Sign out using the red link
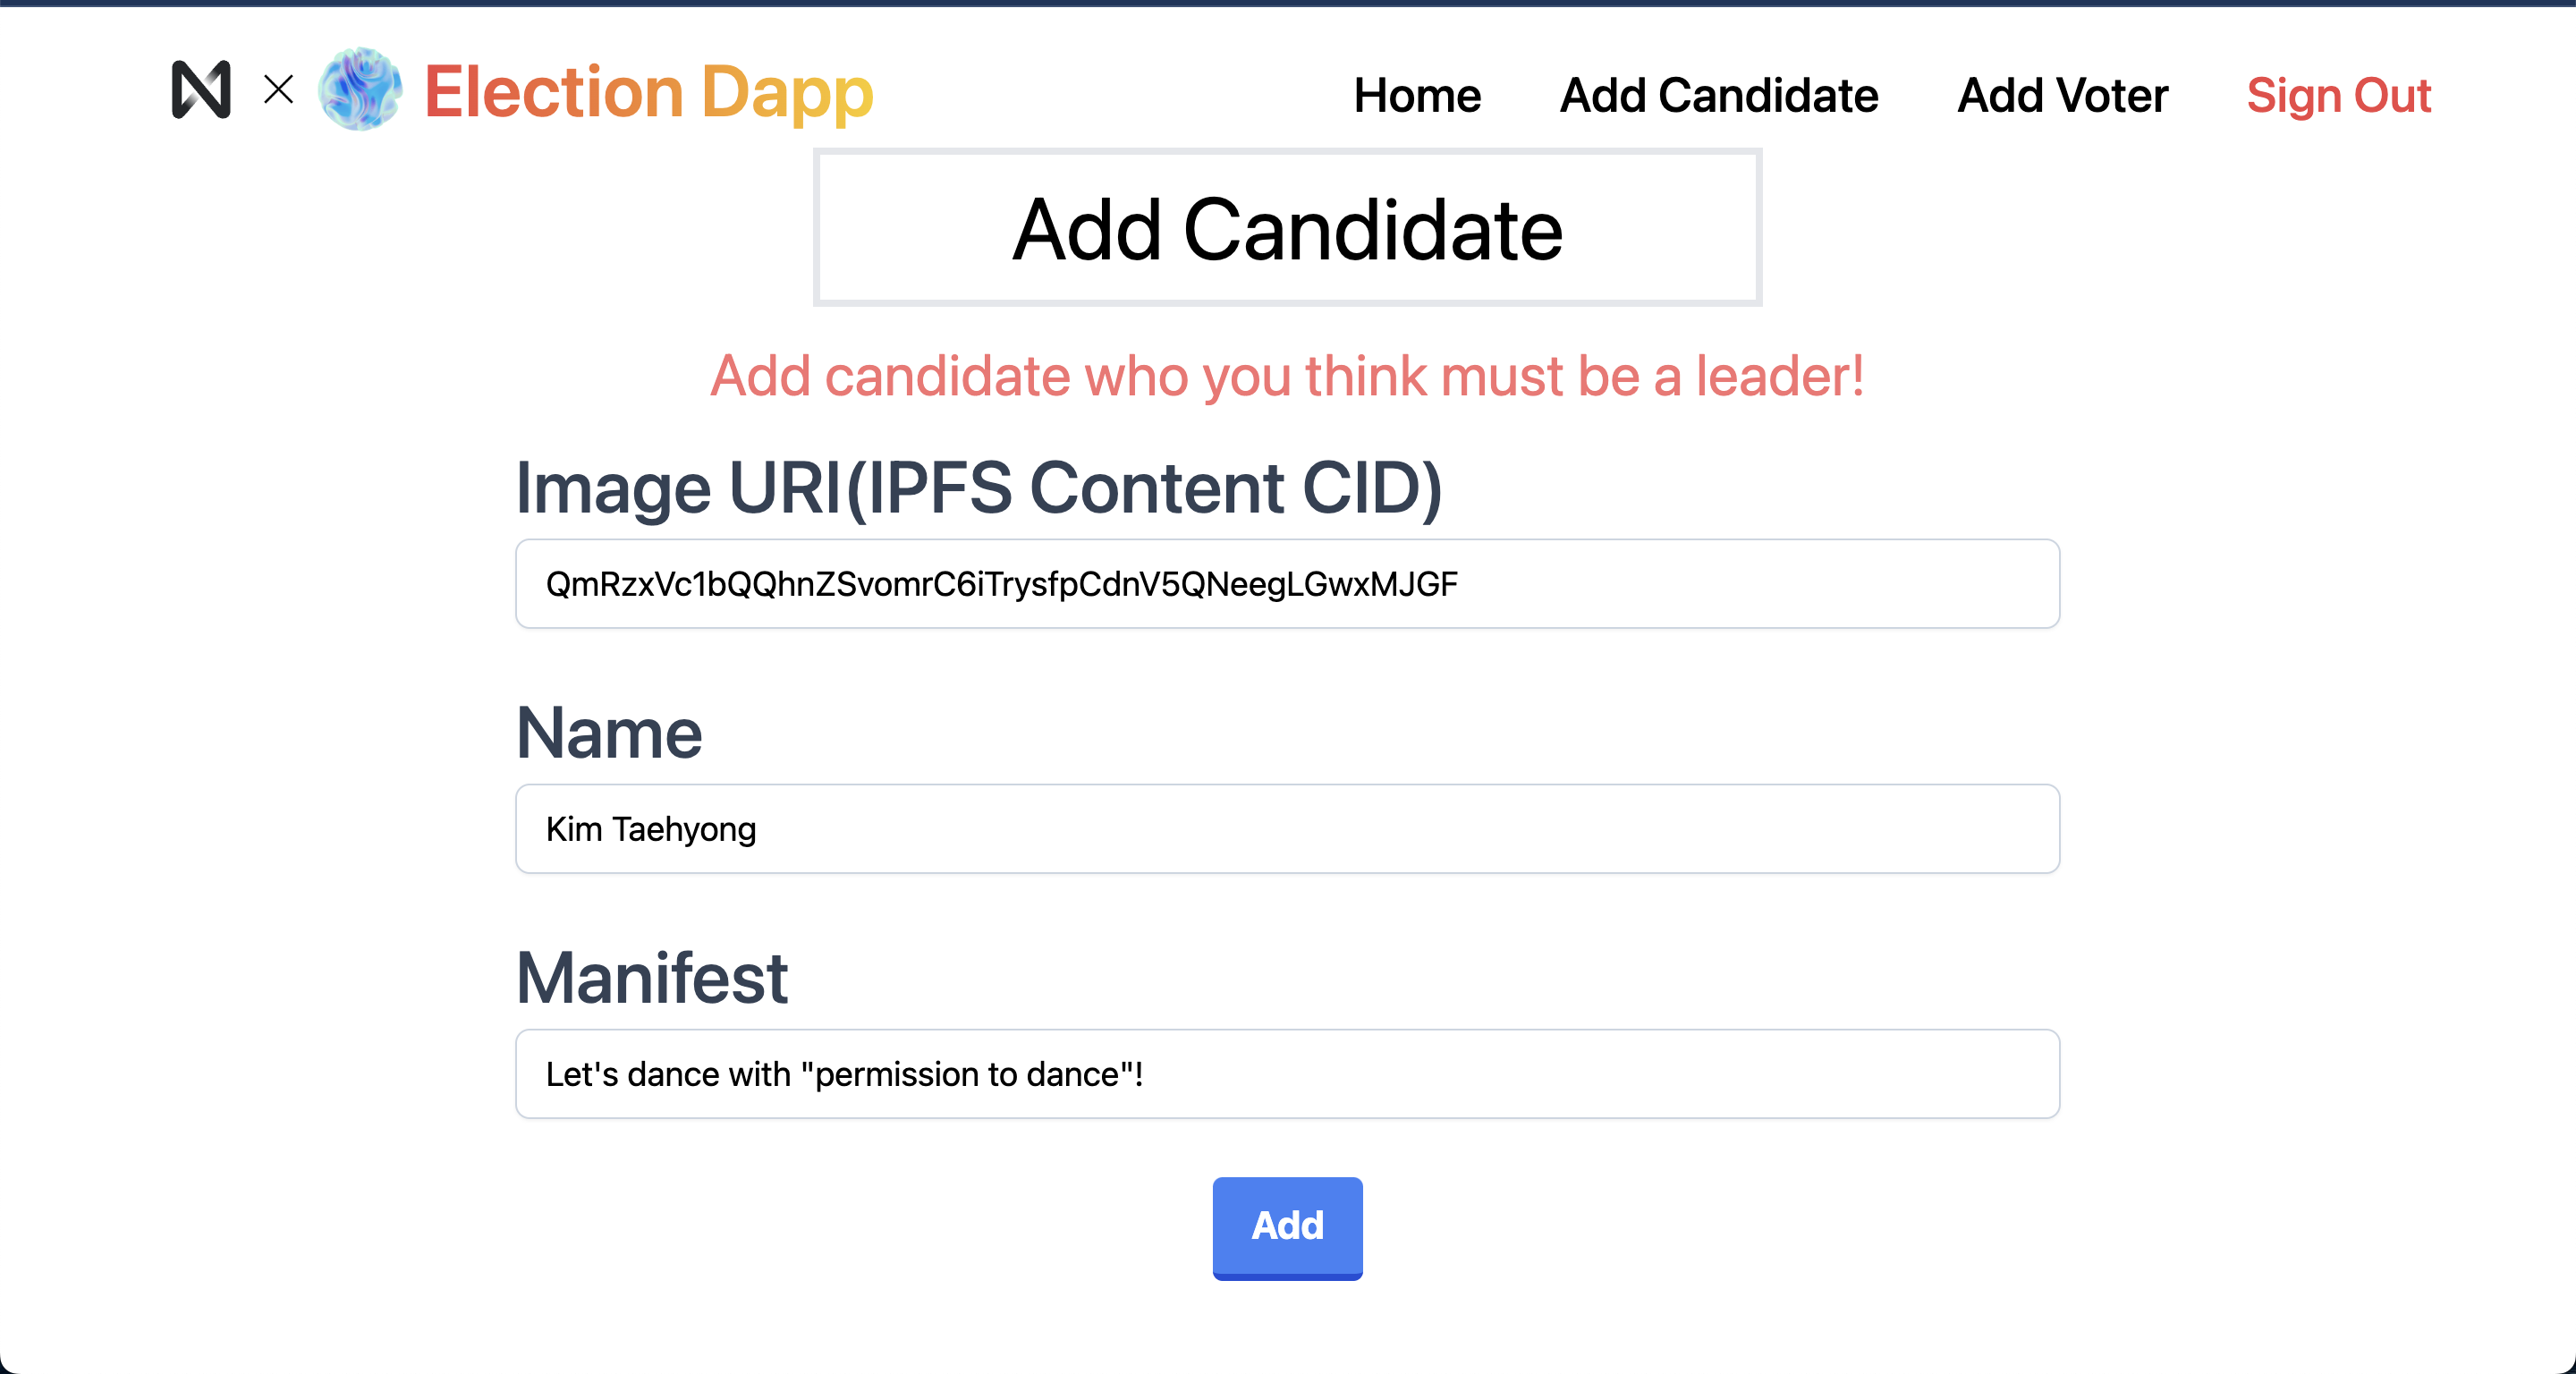The image size is (2576, 1374). tap(2338, 96)
